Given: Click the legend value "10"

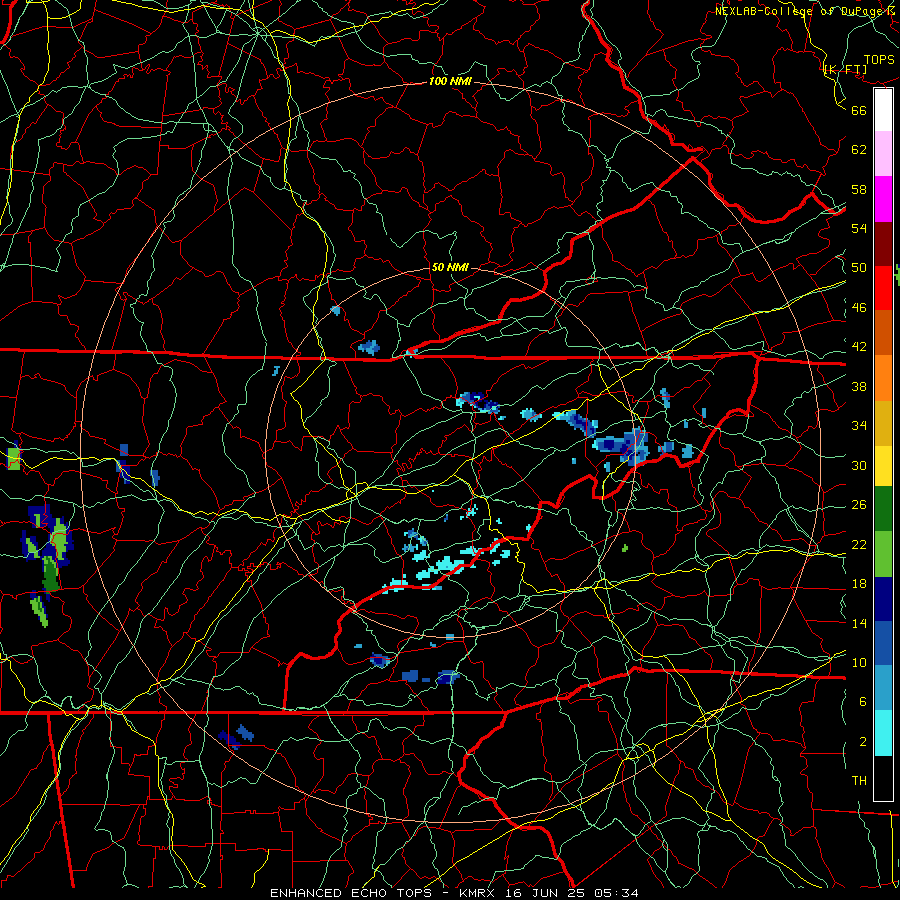Looking at the screenshot, I should [859, 662].
